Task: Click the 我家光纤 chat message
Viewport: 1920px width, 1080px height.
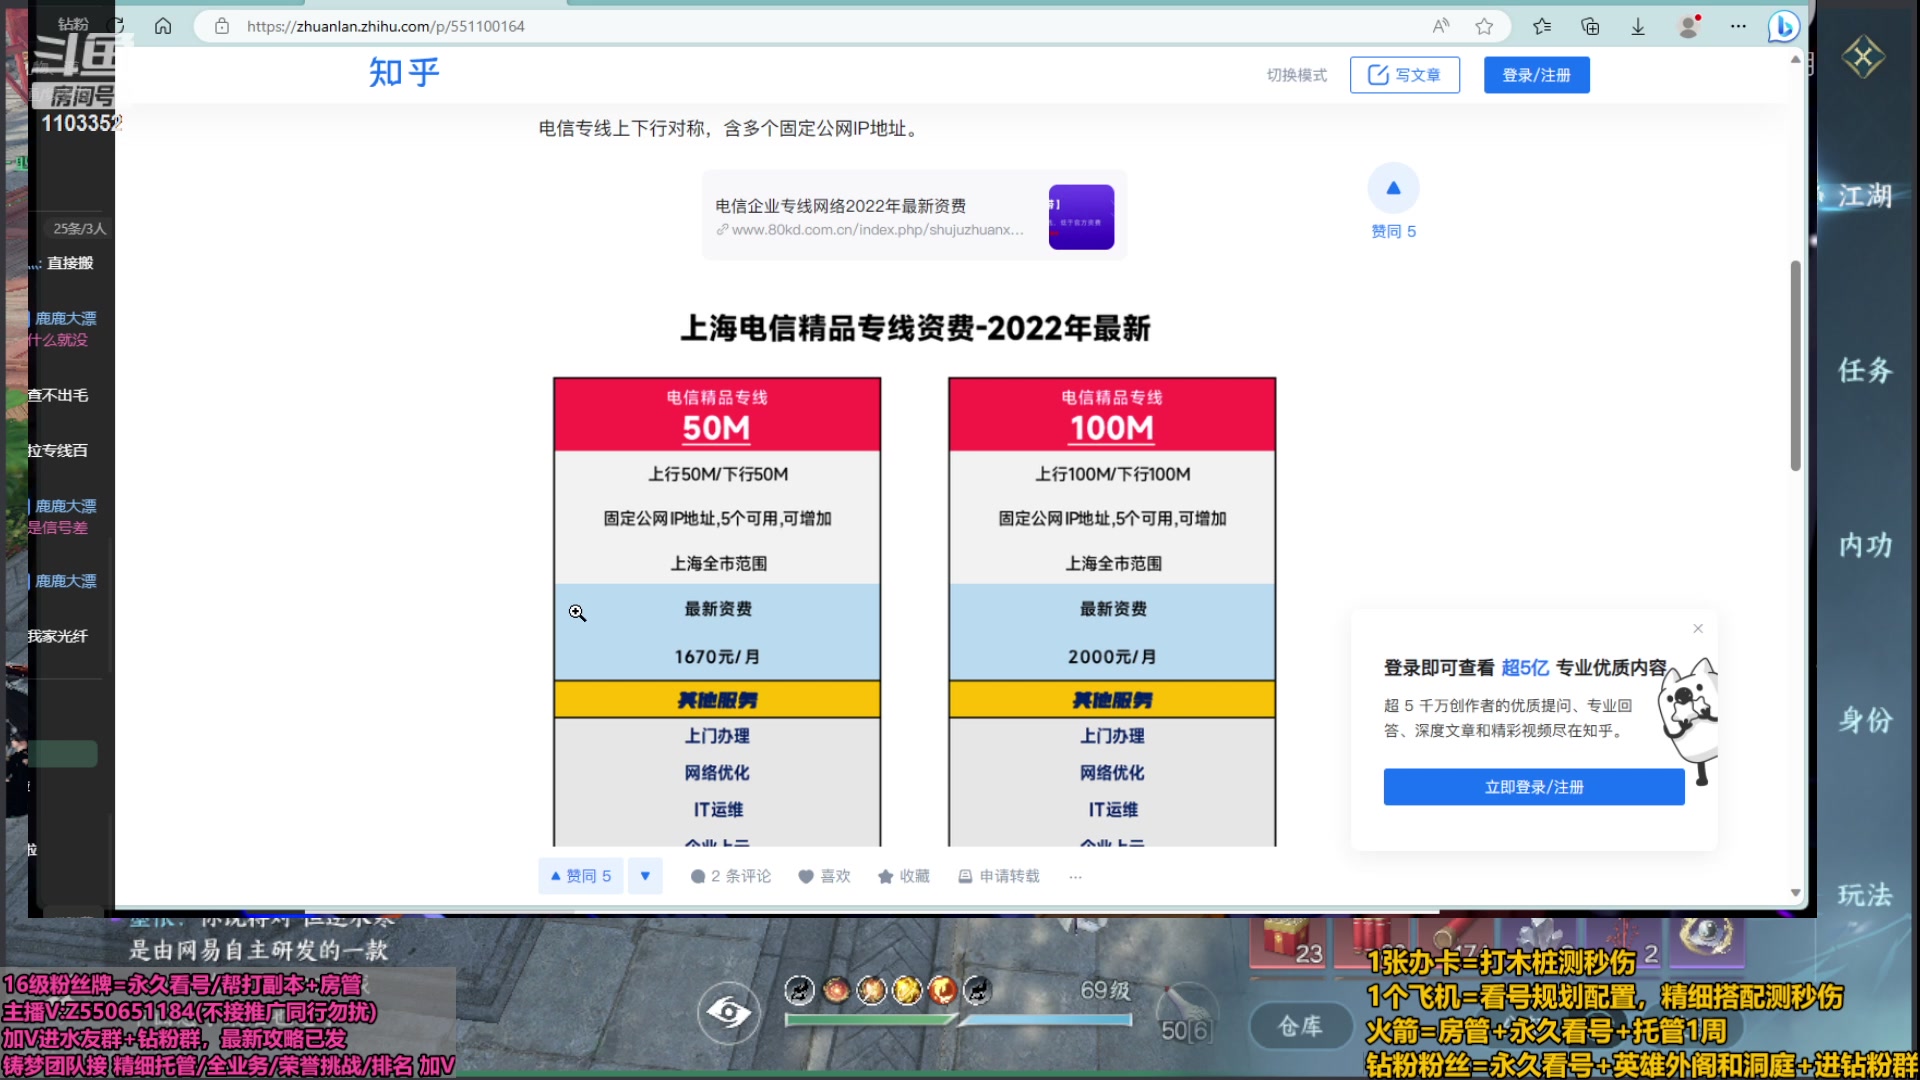Action: coord(57,636)
